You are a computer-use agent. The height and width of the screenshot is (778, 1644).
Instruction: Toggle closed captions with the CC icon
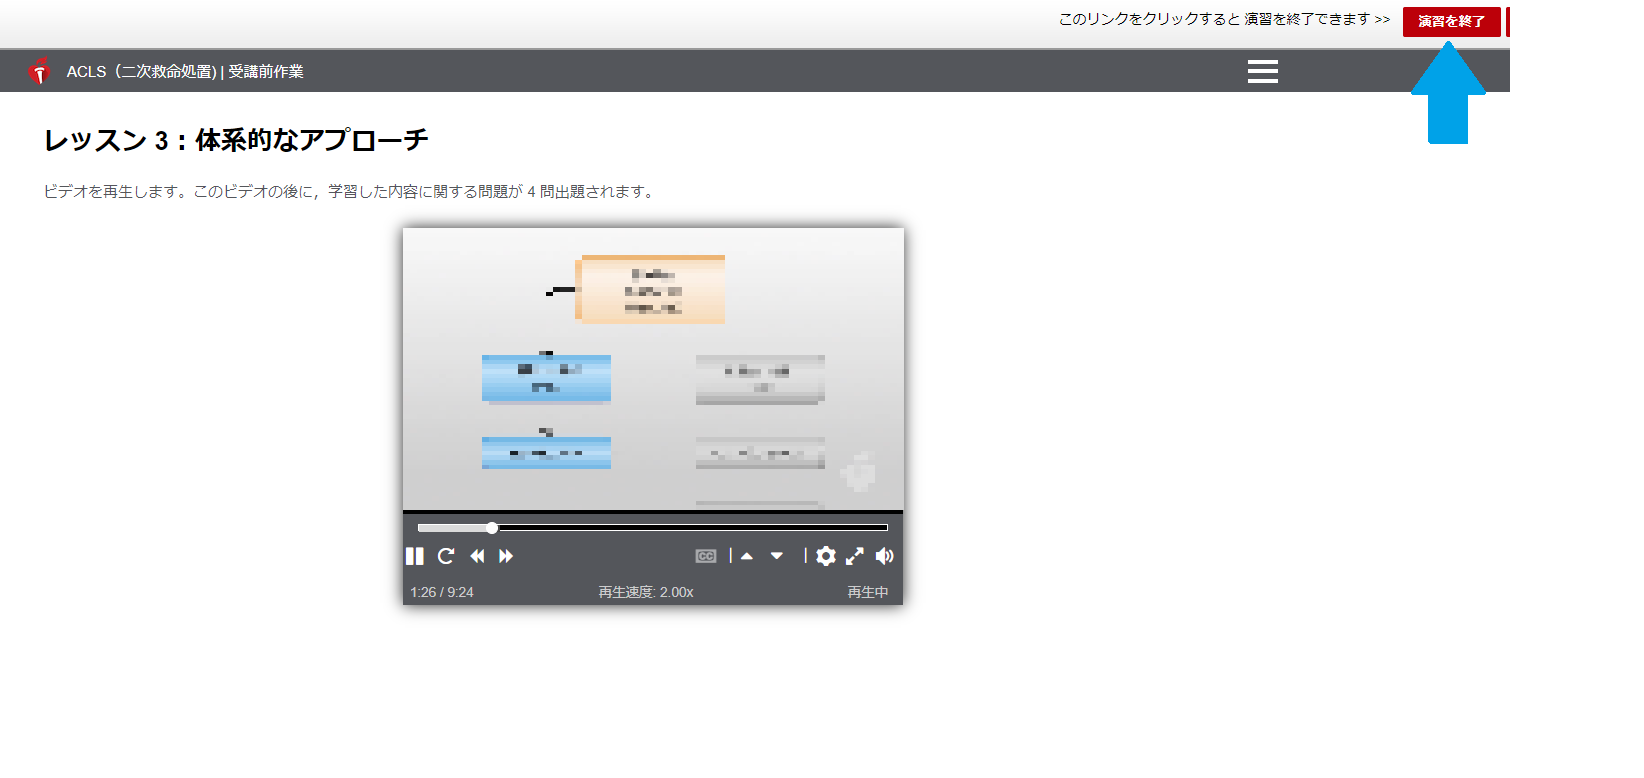[x=706, y=556]
